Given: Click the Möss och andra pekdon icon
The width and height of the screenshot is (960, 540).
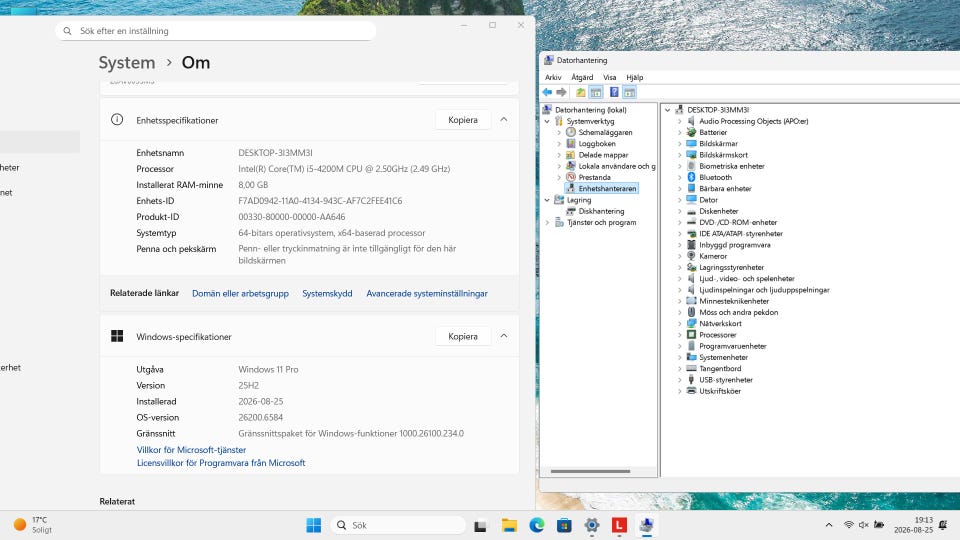Looking at the screenshot, I should 691,312.
